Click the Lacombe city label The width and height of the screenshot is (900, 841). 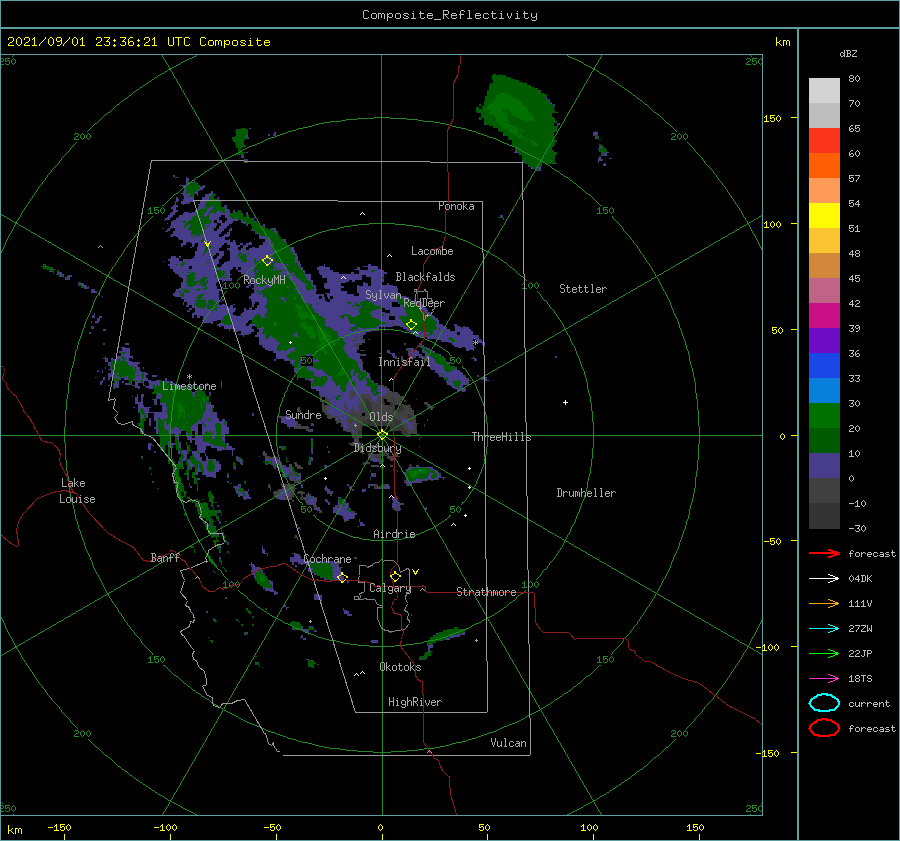point(432,251)
